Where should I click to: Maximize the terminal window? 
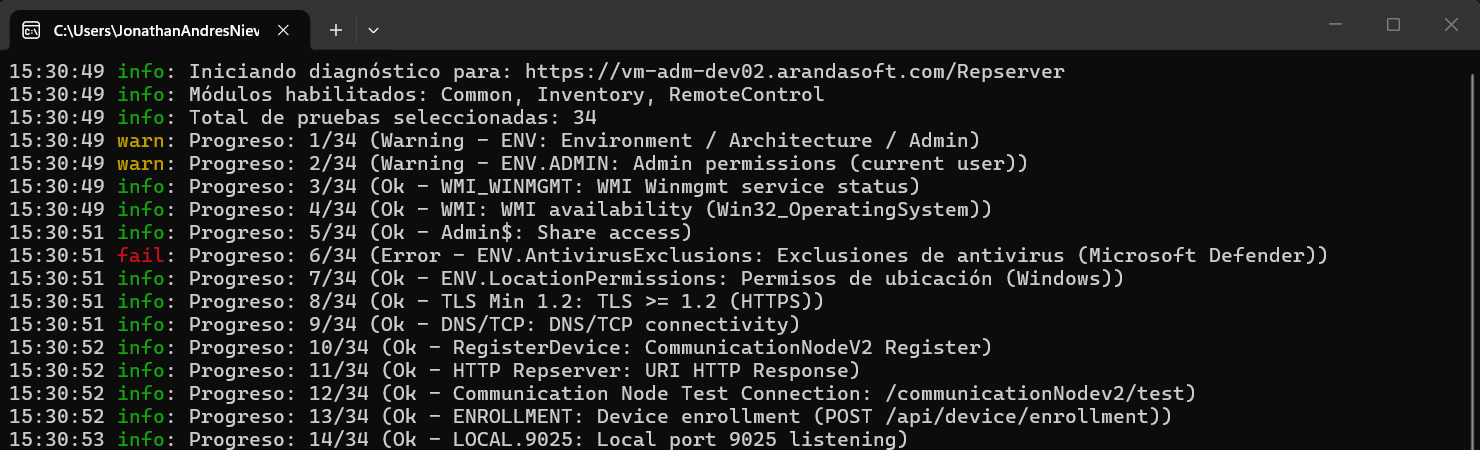click(x=1393, y=25)
